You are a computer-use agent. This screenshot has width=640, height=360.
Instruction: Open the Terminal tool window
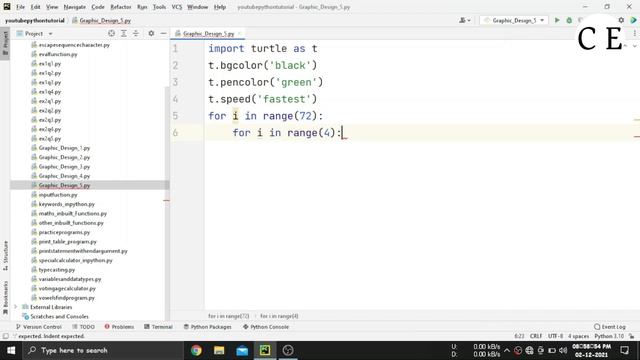point(158,327)
